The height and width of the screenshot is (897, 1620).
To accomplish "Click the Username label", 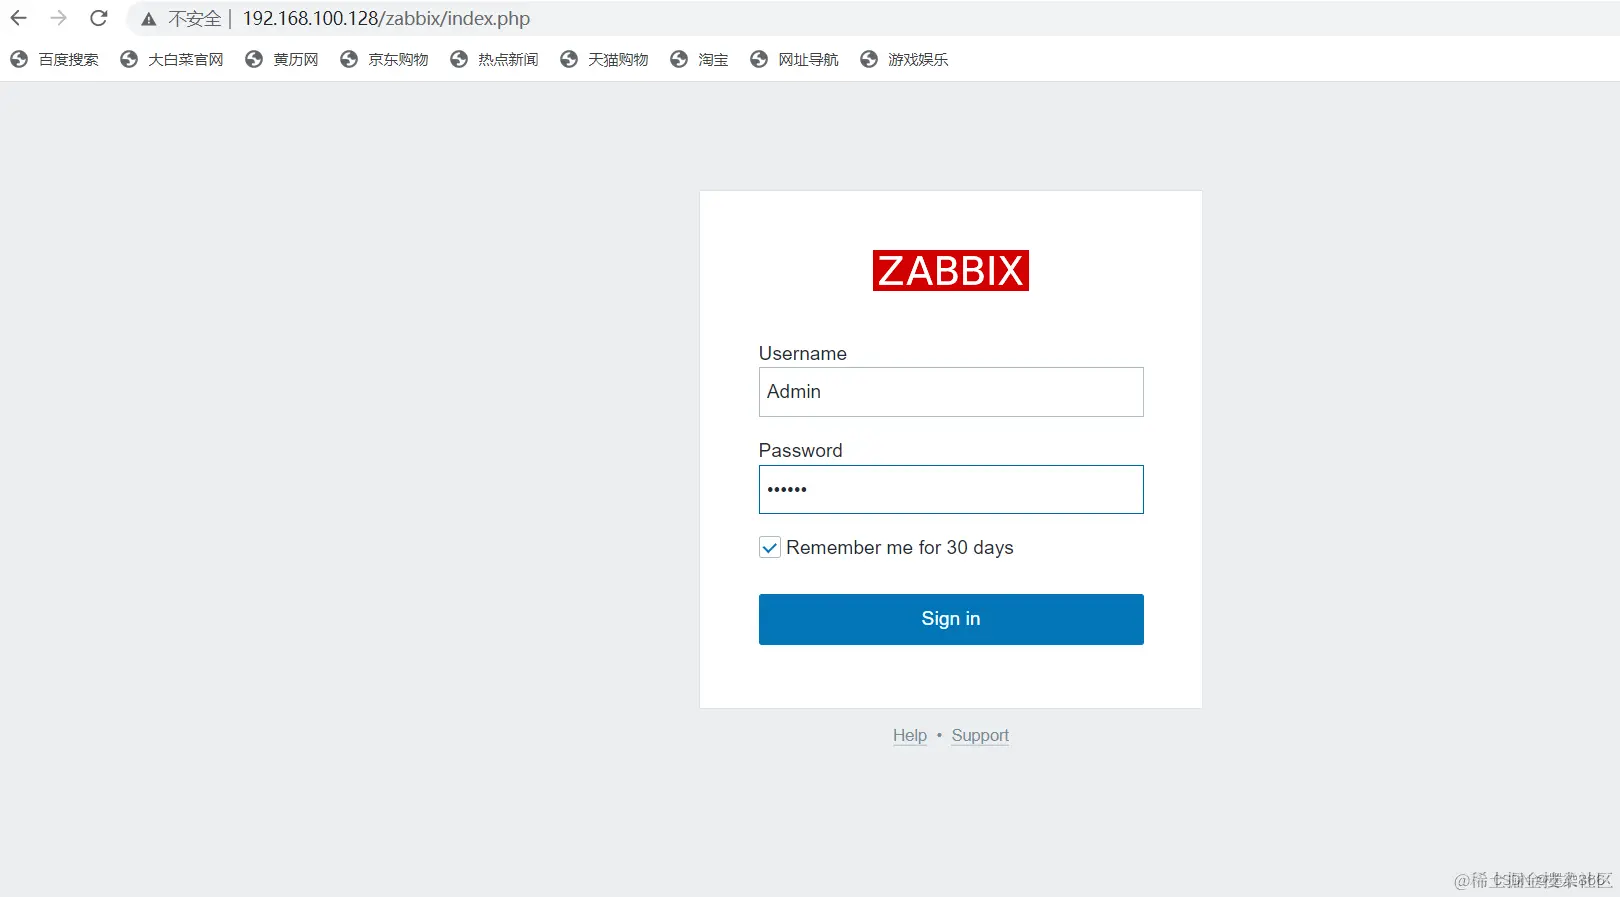I will click(x=803, y=353).
